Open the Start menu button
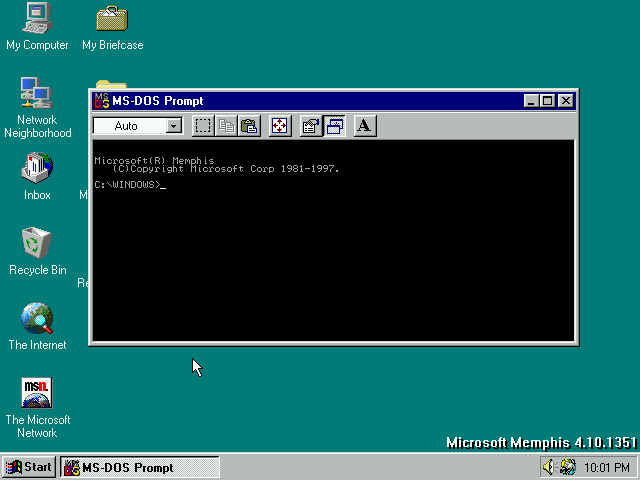This screenshot has height=480, width=640. click(x=29, y=467)
